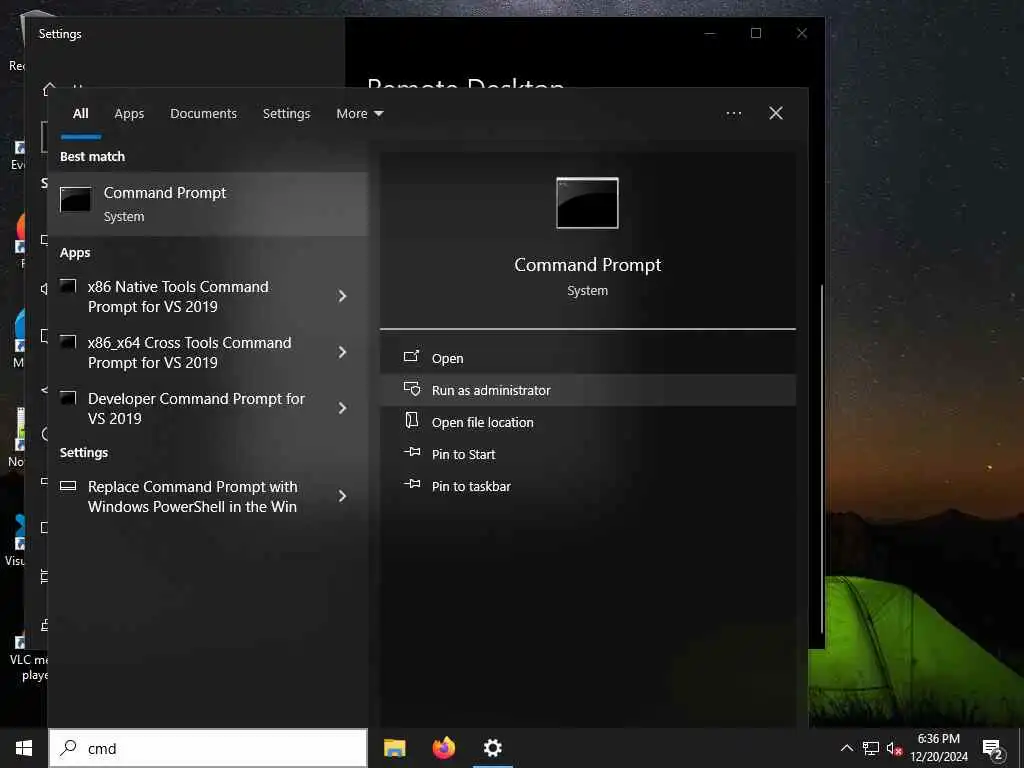
Task: Open x86_x64 Cross Tools Command Prompt result
Action: tap(189, 353)
